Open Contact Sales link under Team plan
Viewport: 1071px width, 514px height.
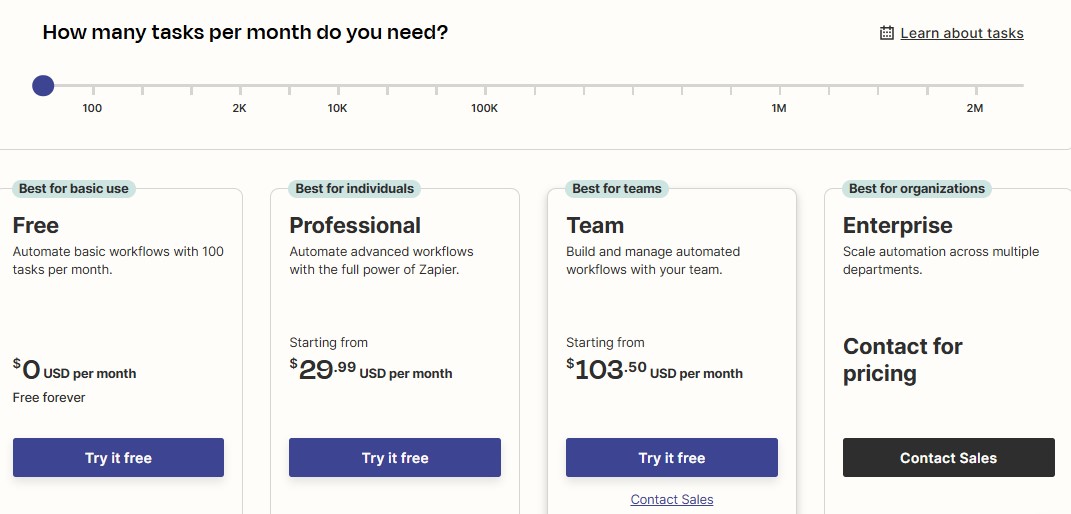coord(671,500)
